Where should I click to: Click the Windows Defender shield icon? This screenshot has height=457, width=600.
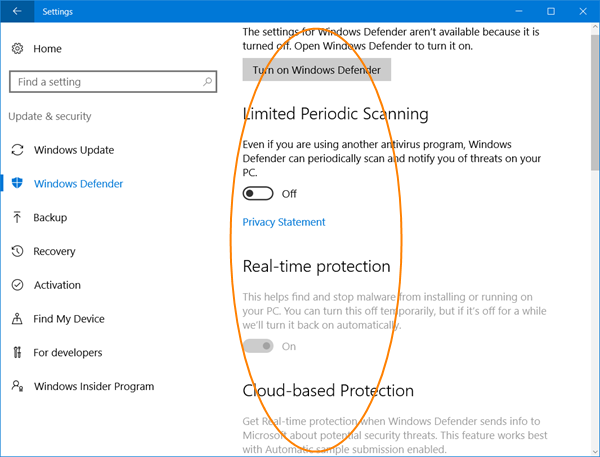17,184
